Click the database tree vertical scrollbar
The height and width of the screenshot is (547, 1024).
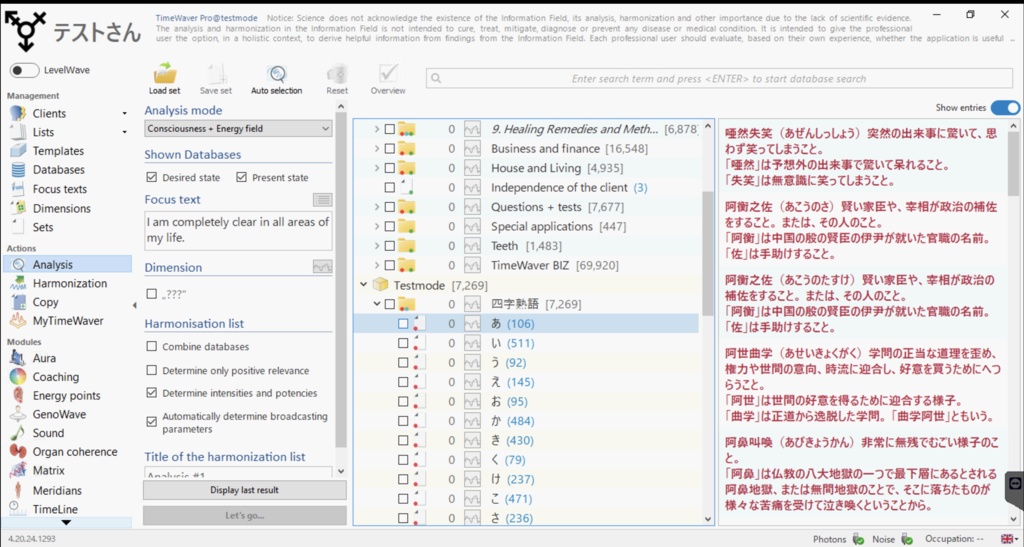coord(708,253)
